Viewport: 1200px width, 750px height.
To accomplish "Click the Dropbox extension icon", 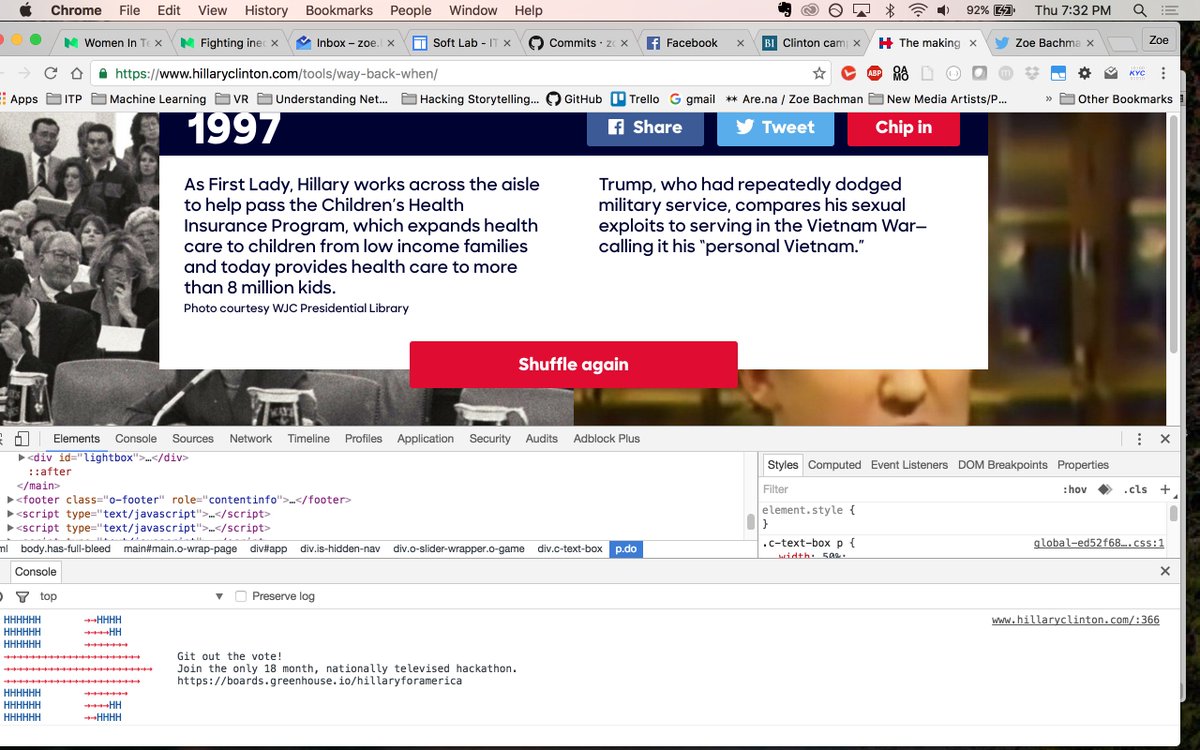I will 1032,74.
